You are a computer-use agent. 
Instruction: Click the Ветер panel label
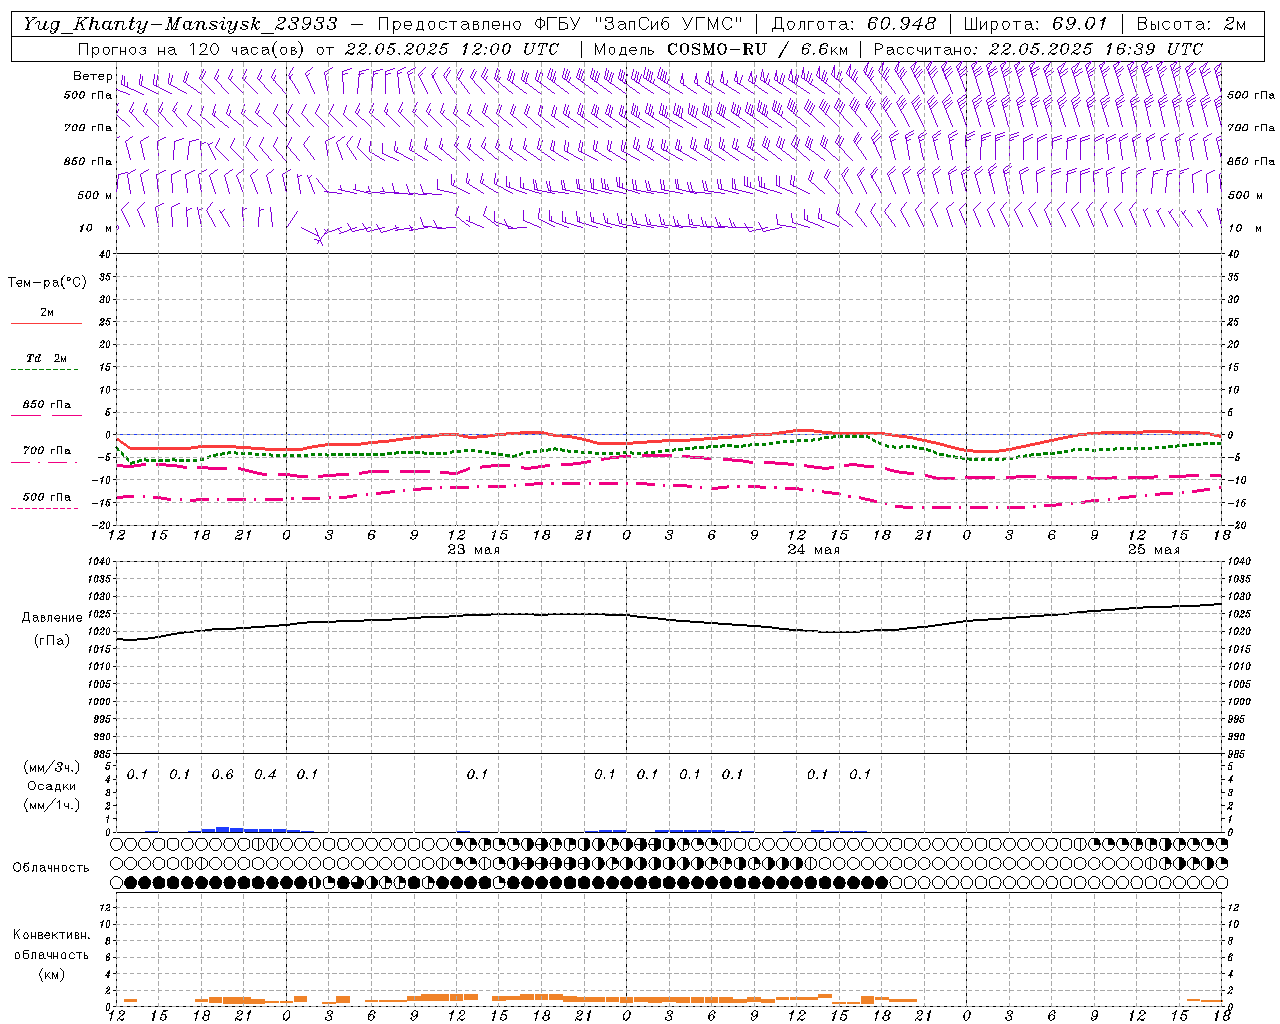click(x=92, y=76)
